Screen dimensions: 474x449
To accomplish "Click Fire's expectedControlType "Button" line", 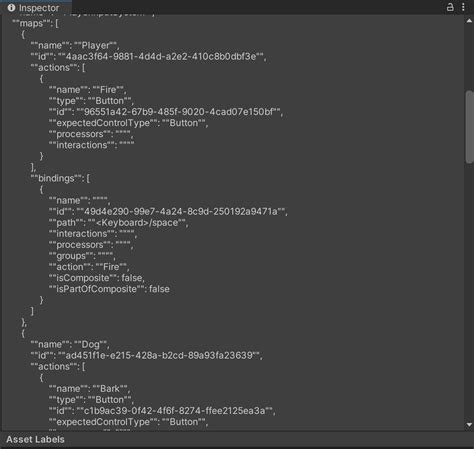I will (128, 123).
